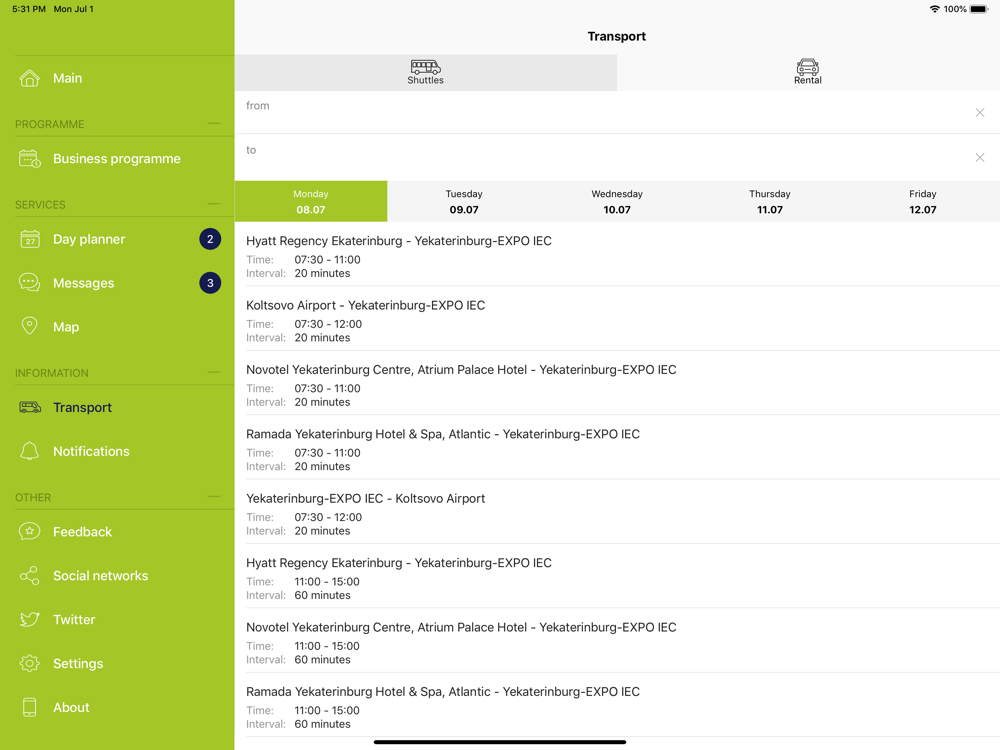Screen dimensions: 1000x750
Task: Select the Wednesday 10.07 day tab
Action: coord(617,202)
